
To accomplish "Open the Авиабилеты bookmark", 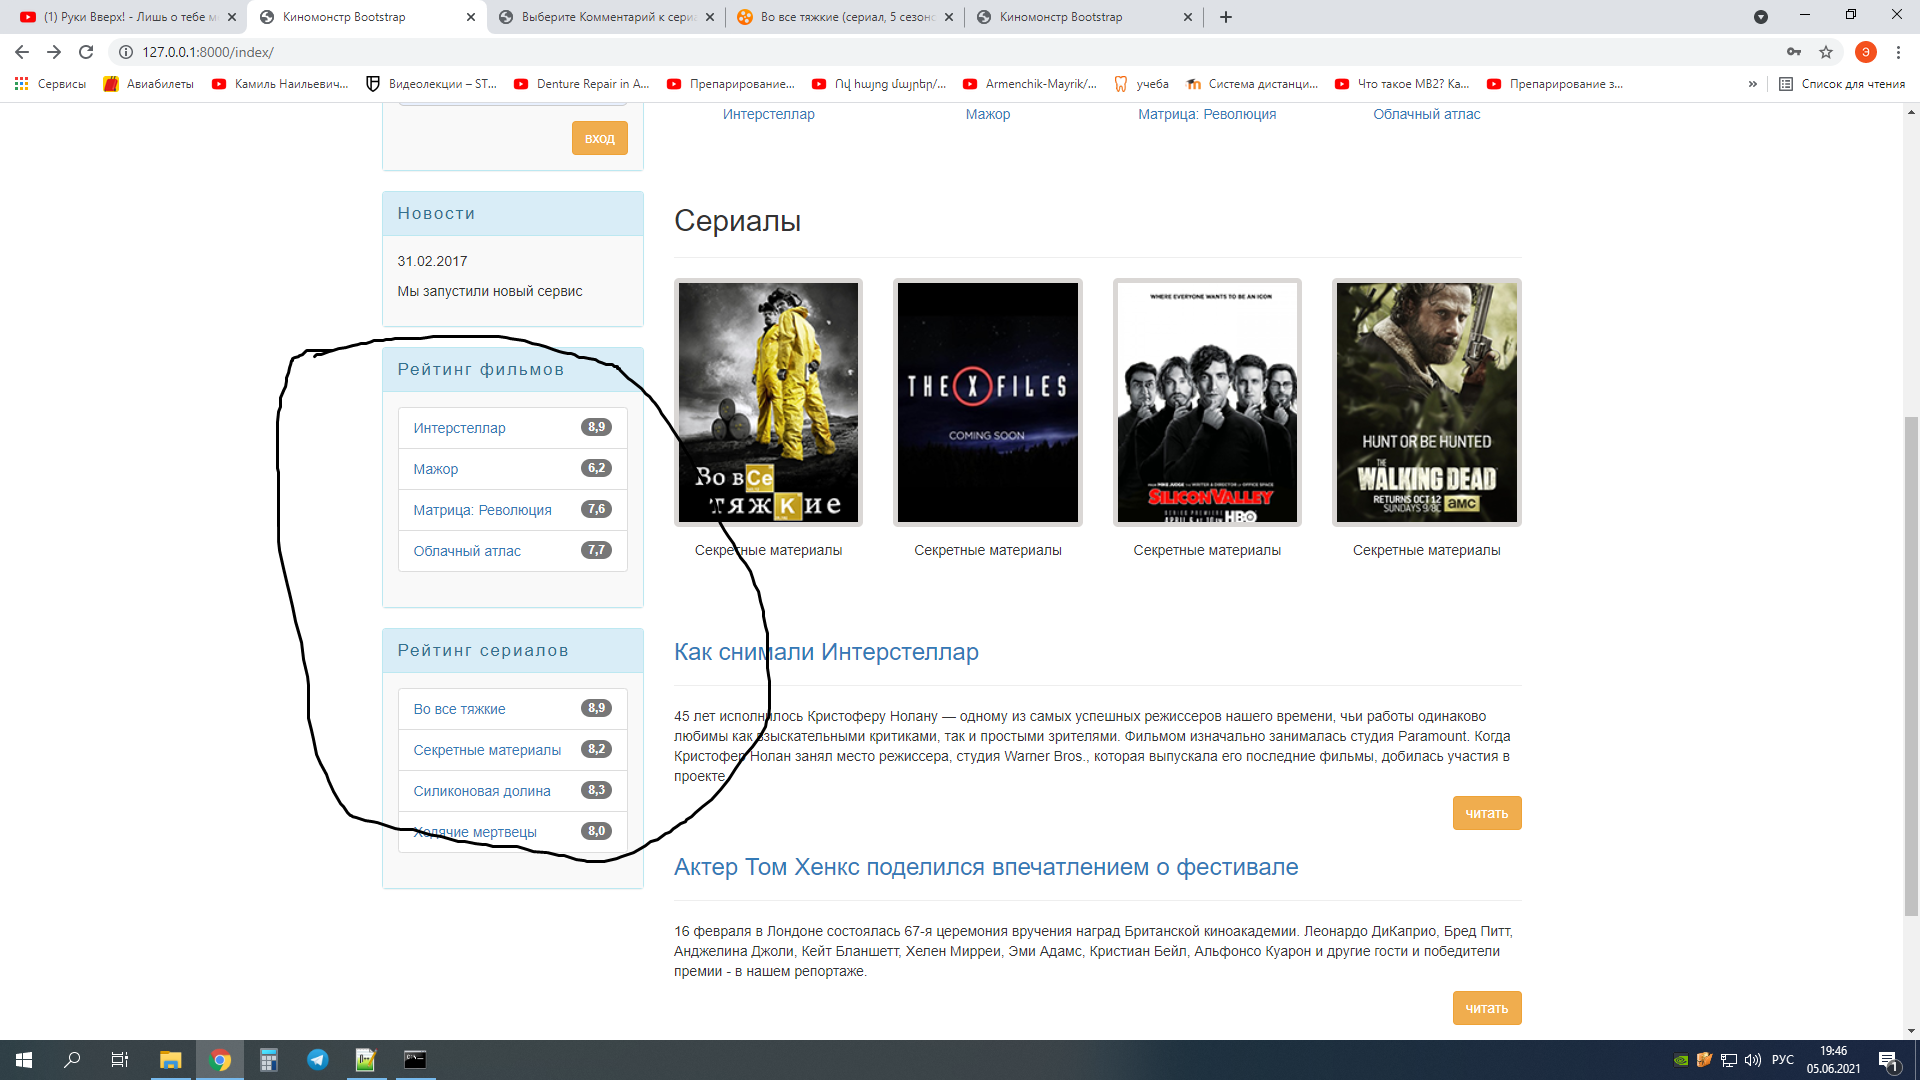I will (149, 84).
